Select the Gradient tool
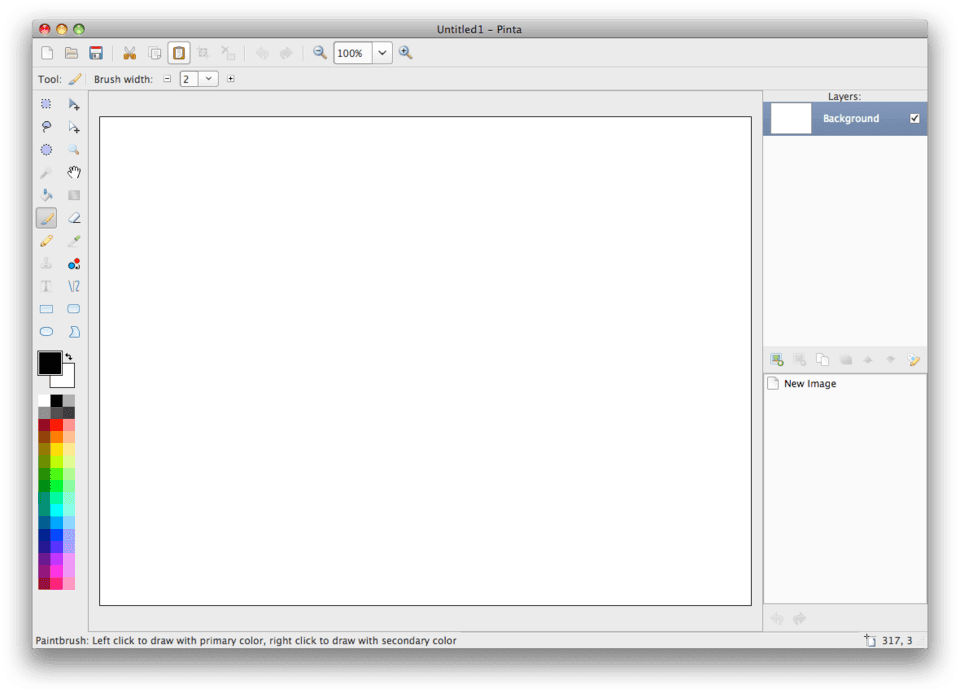The height and width of the screenshot is (693, 960). point(73,195)
